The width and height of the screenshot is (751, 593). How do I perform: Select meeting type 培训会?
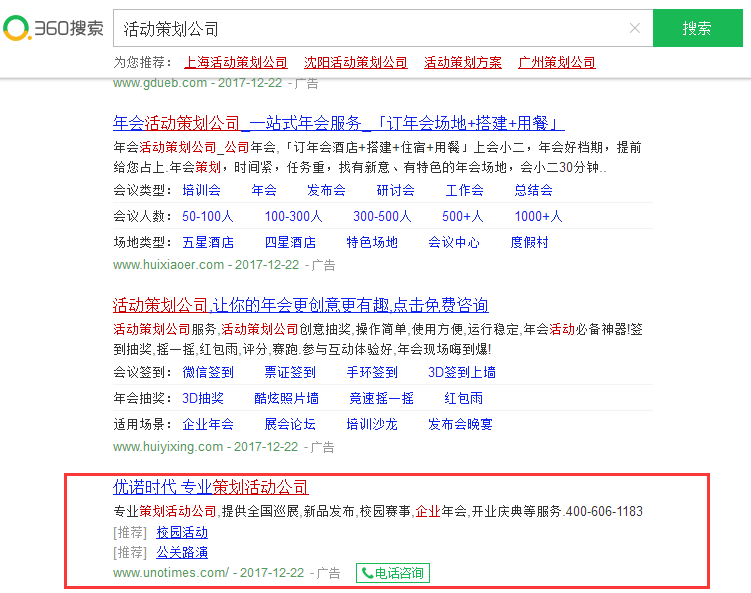[x=201, y=190]
